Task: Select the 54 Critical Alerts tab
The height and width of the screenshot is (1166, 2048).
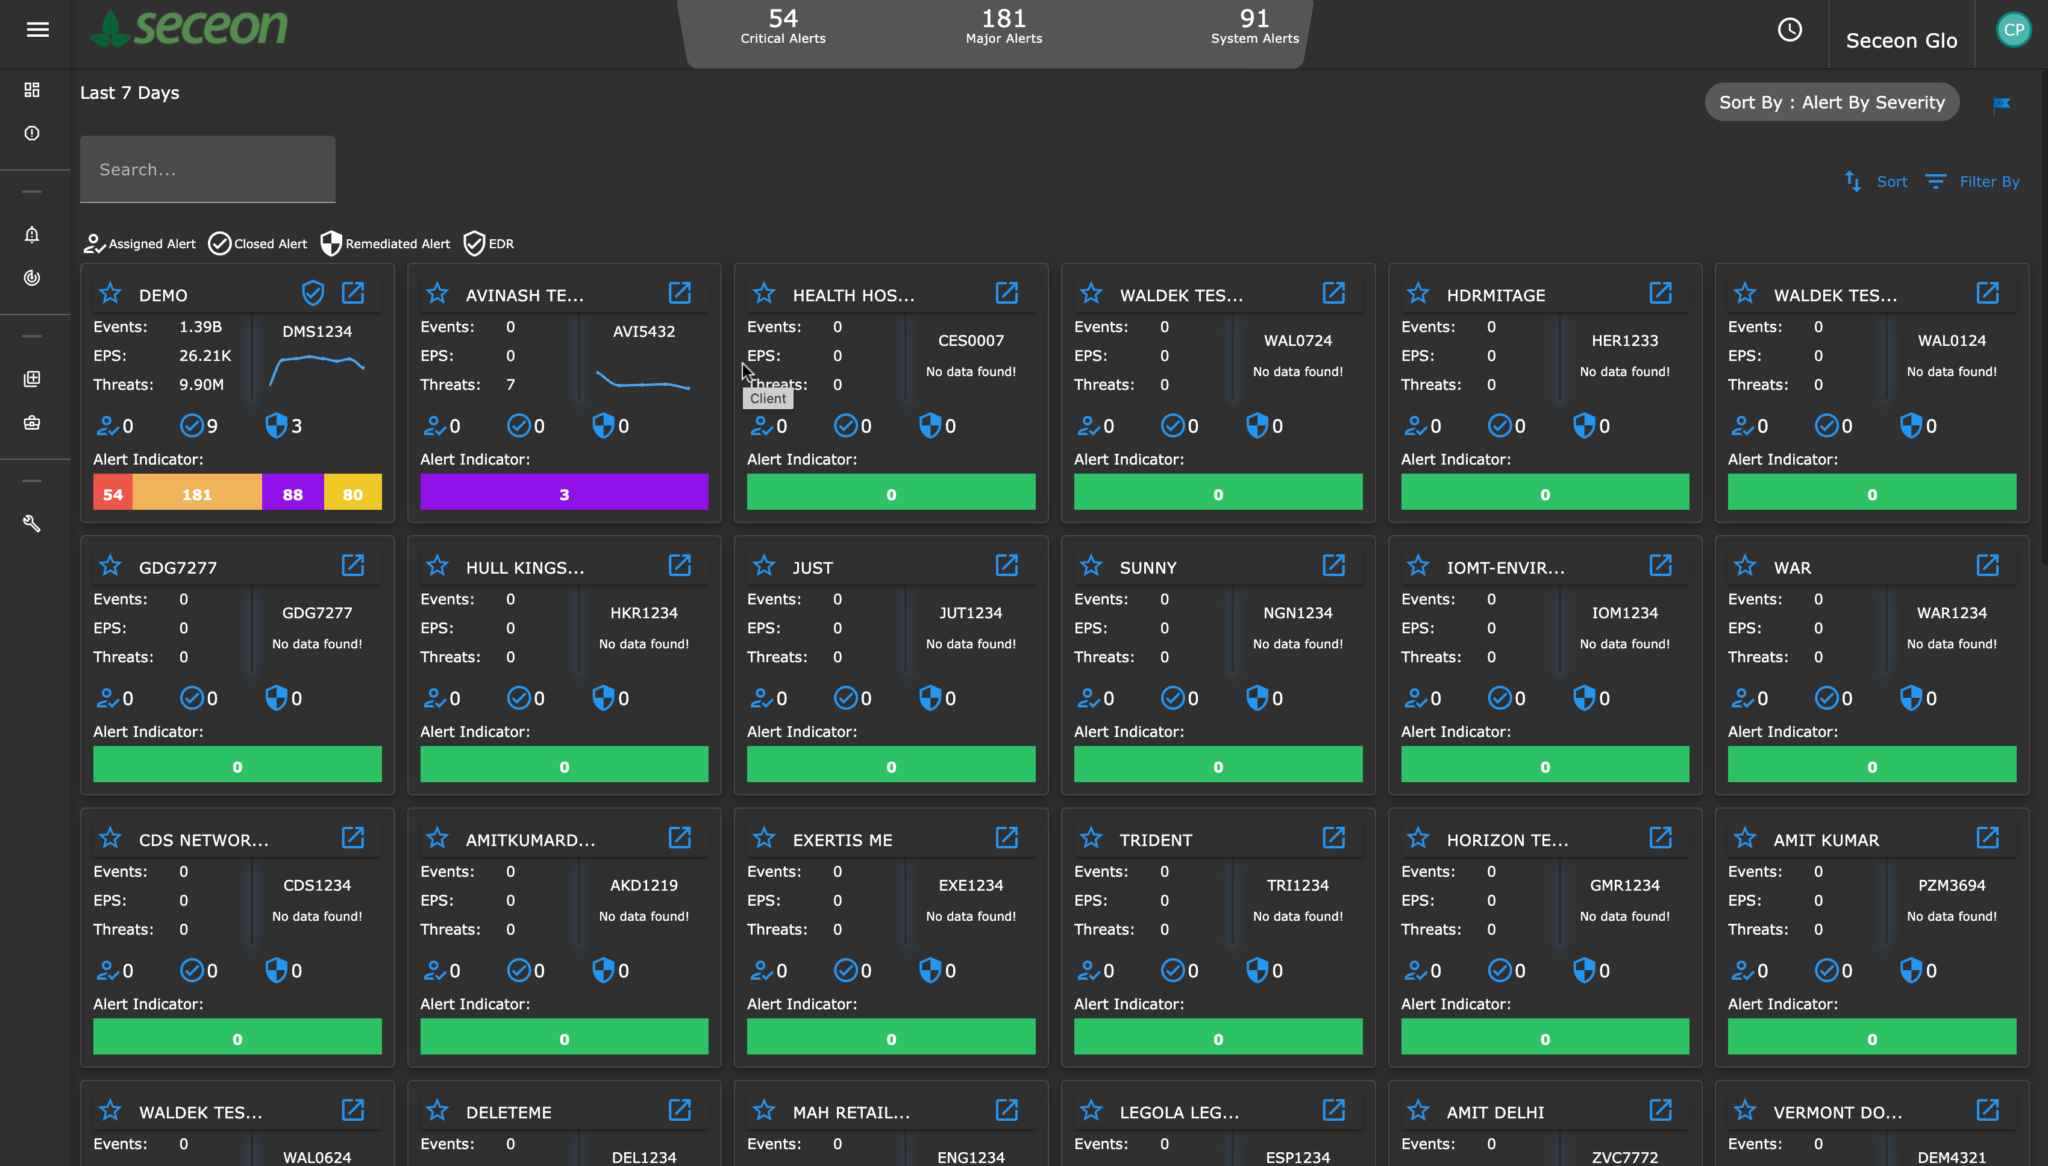Action: [783, 27]
